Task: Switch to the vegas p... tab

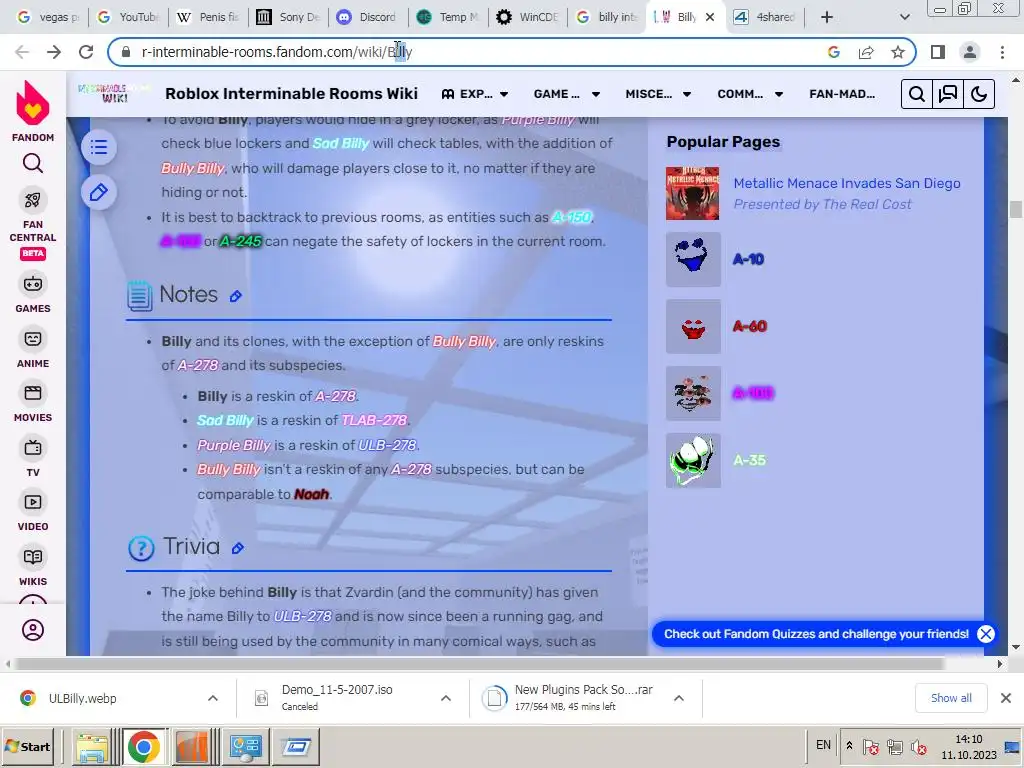Action: coord(47,18)
